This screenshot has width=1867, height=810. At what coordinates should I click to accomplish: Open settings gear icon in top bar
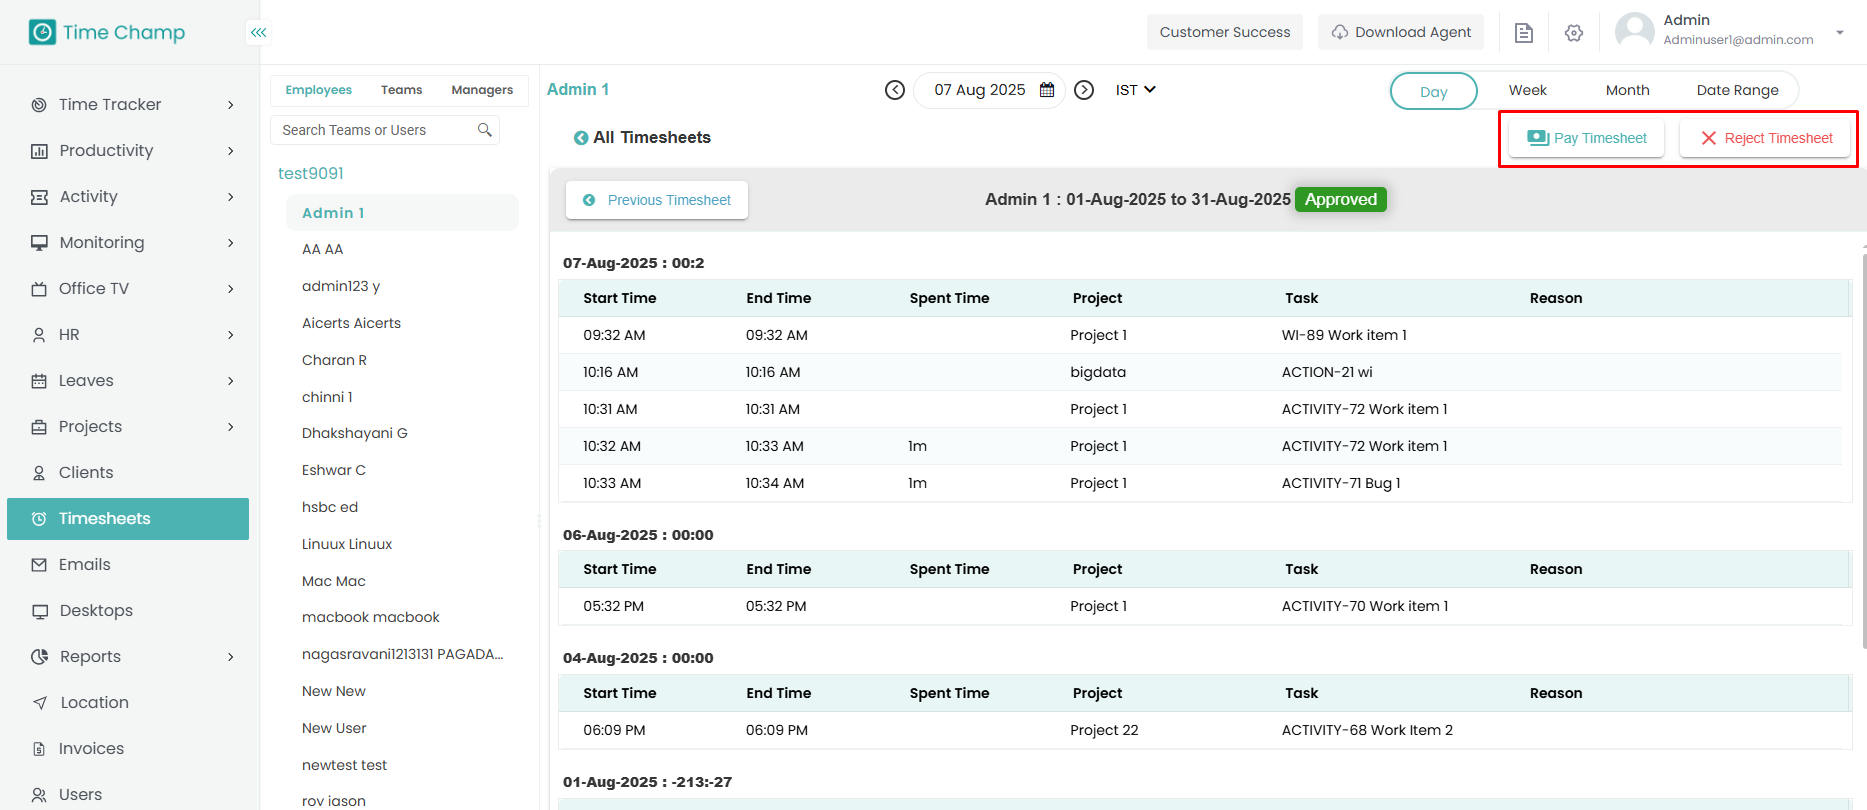click(1574, 33)
